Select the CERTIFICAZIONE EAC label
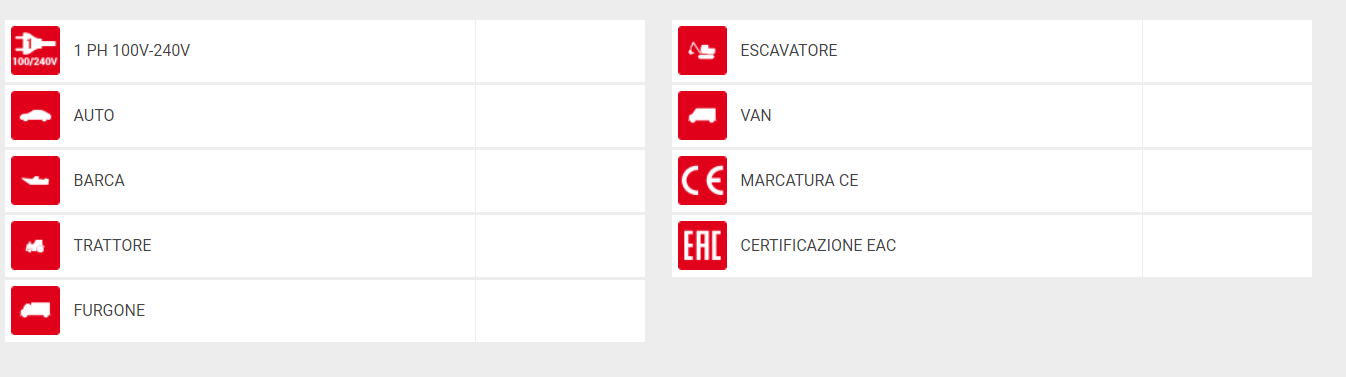The height and width of the screenshot is (377, 1346). (x=818, y=245)
